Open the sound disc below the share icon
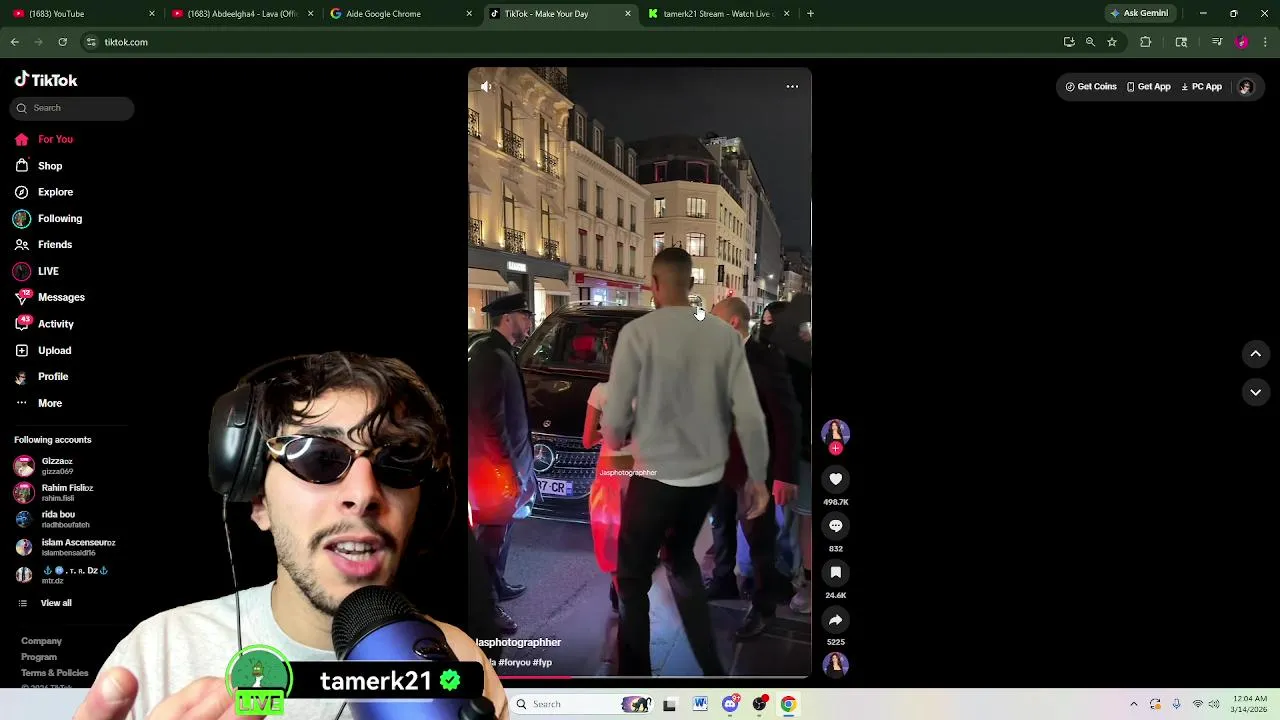 click(x=835, y=664)
